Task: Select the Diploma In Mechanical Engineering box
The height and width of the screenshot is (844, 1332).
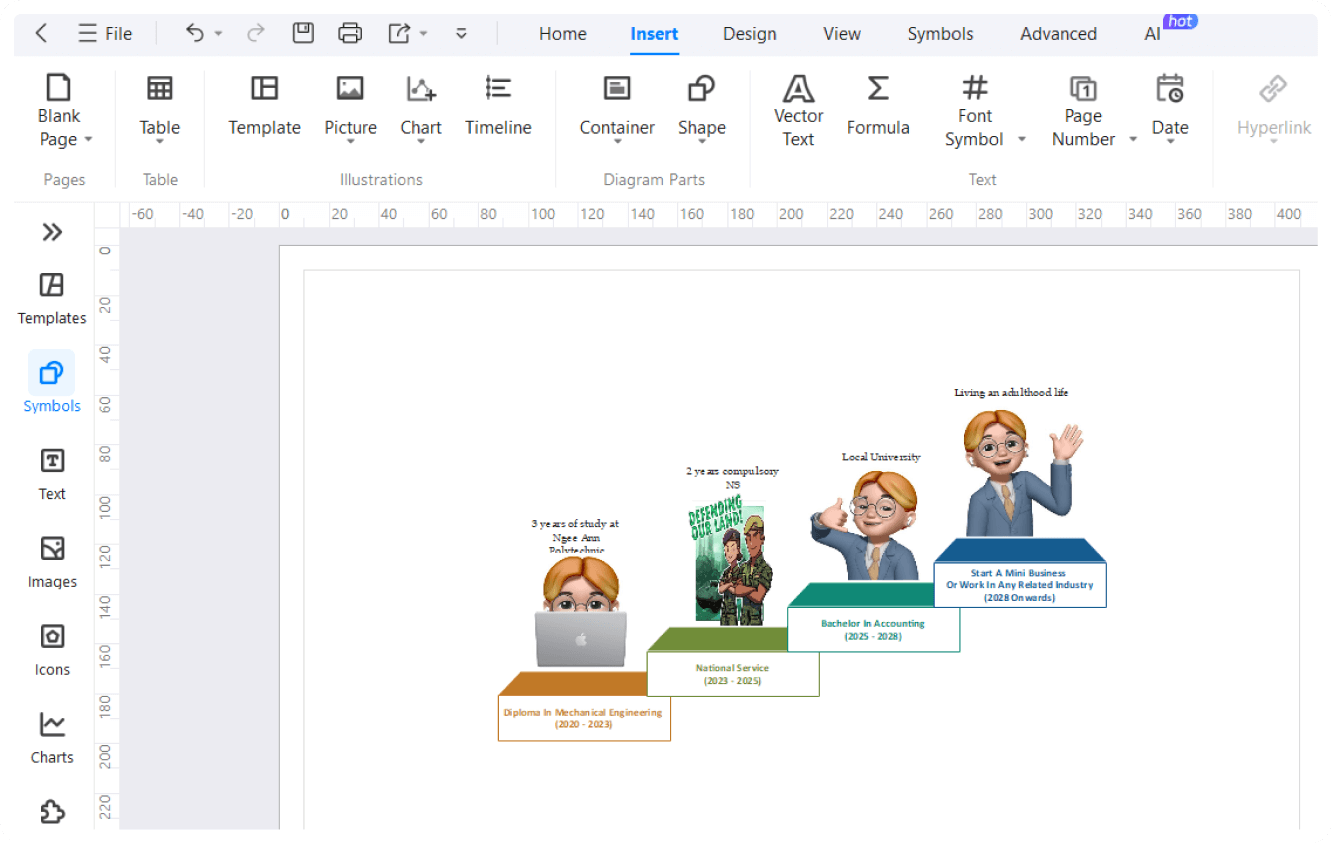Action: click(x=584, y=718)
